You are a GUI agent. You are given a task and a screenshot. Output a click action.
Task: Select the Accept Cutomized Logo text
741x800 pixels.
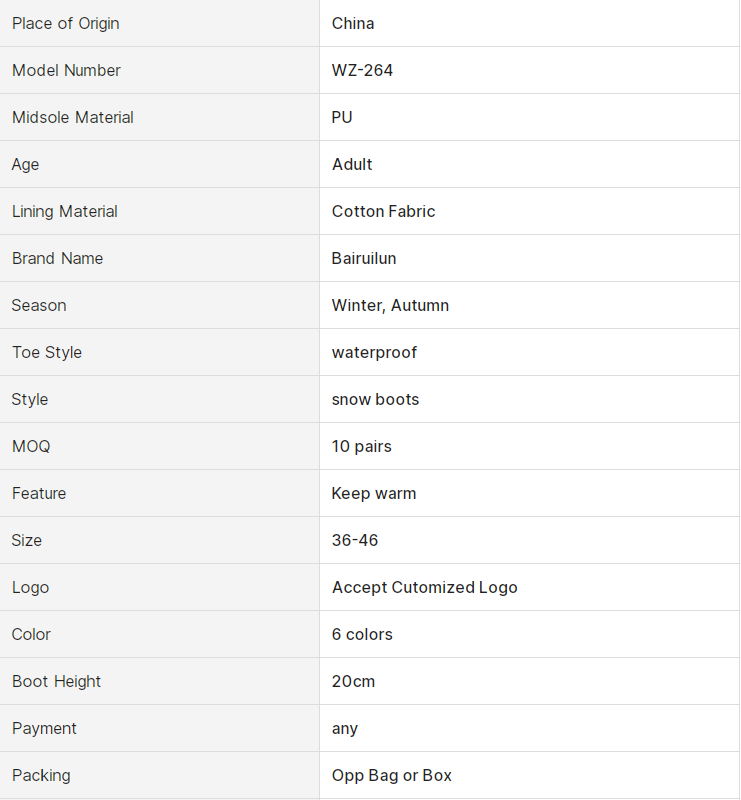click(x=424, y=587)
